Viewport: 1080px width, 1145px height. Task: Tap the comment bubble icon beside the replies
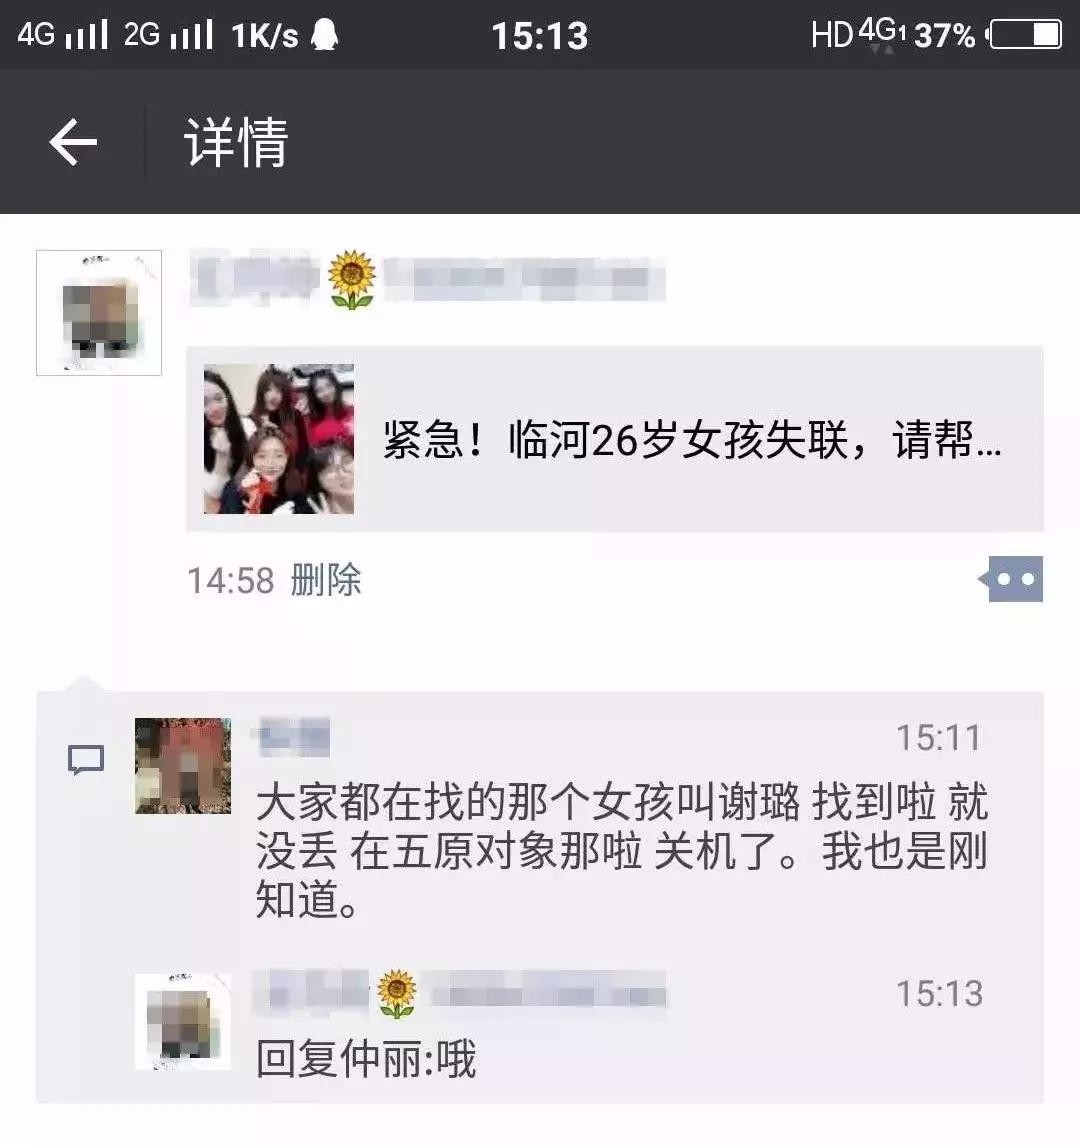86,760
